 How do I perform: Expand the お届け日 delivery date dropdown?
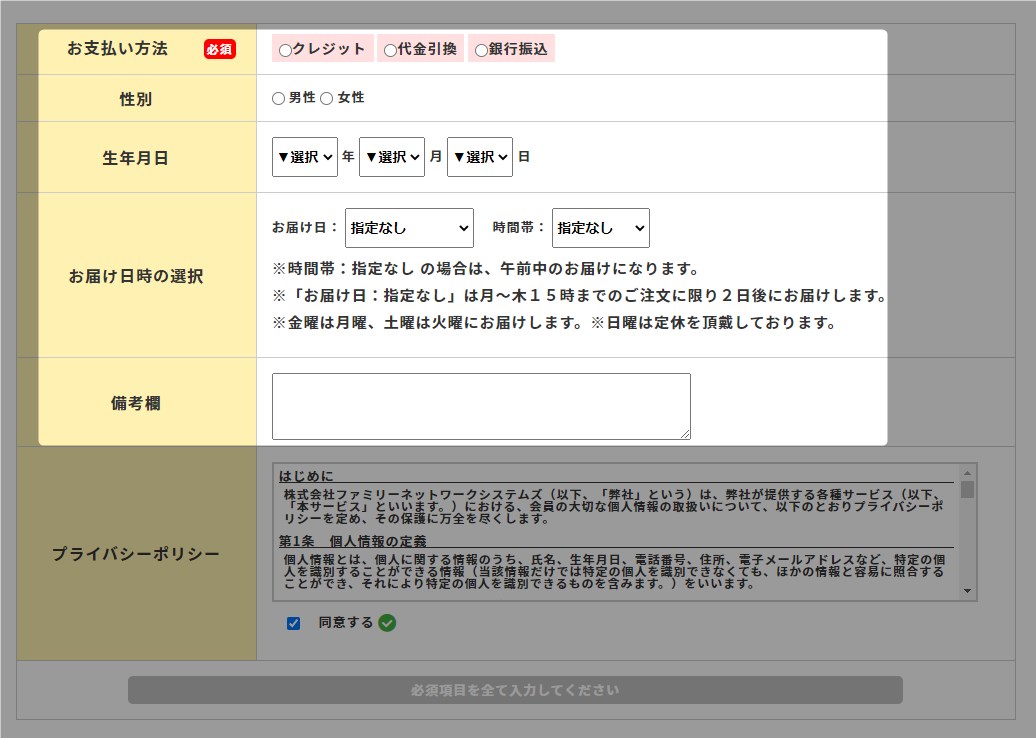[409, 228]
